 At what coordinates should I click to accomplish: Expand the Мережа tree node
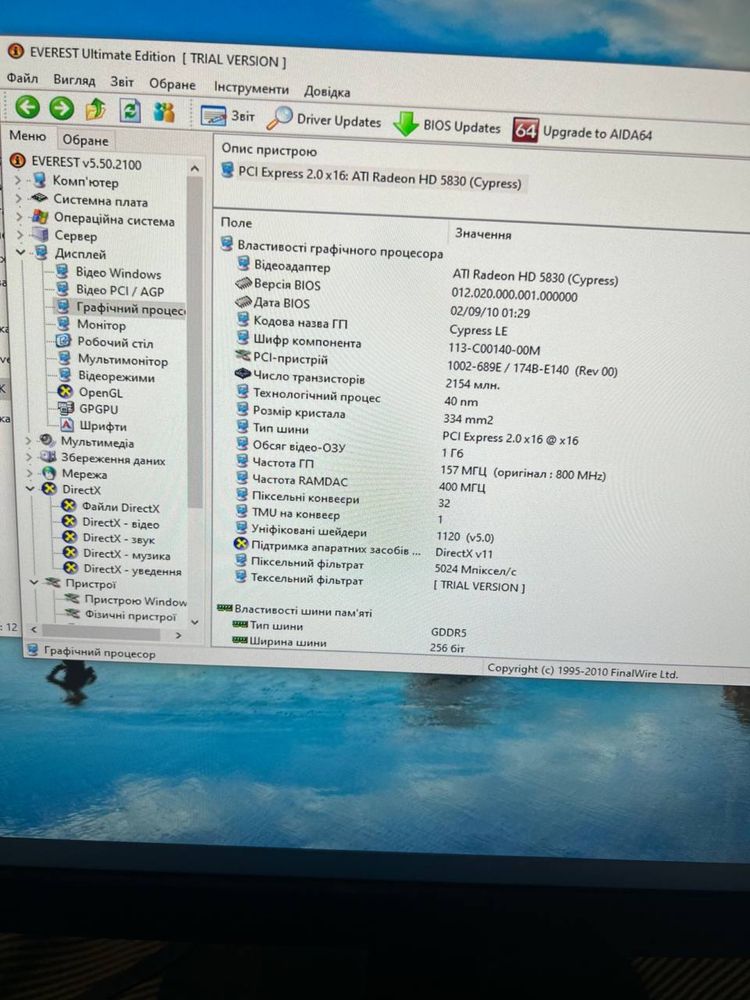29,473
